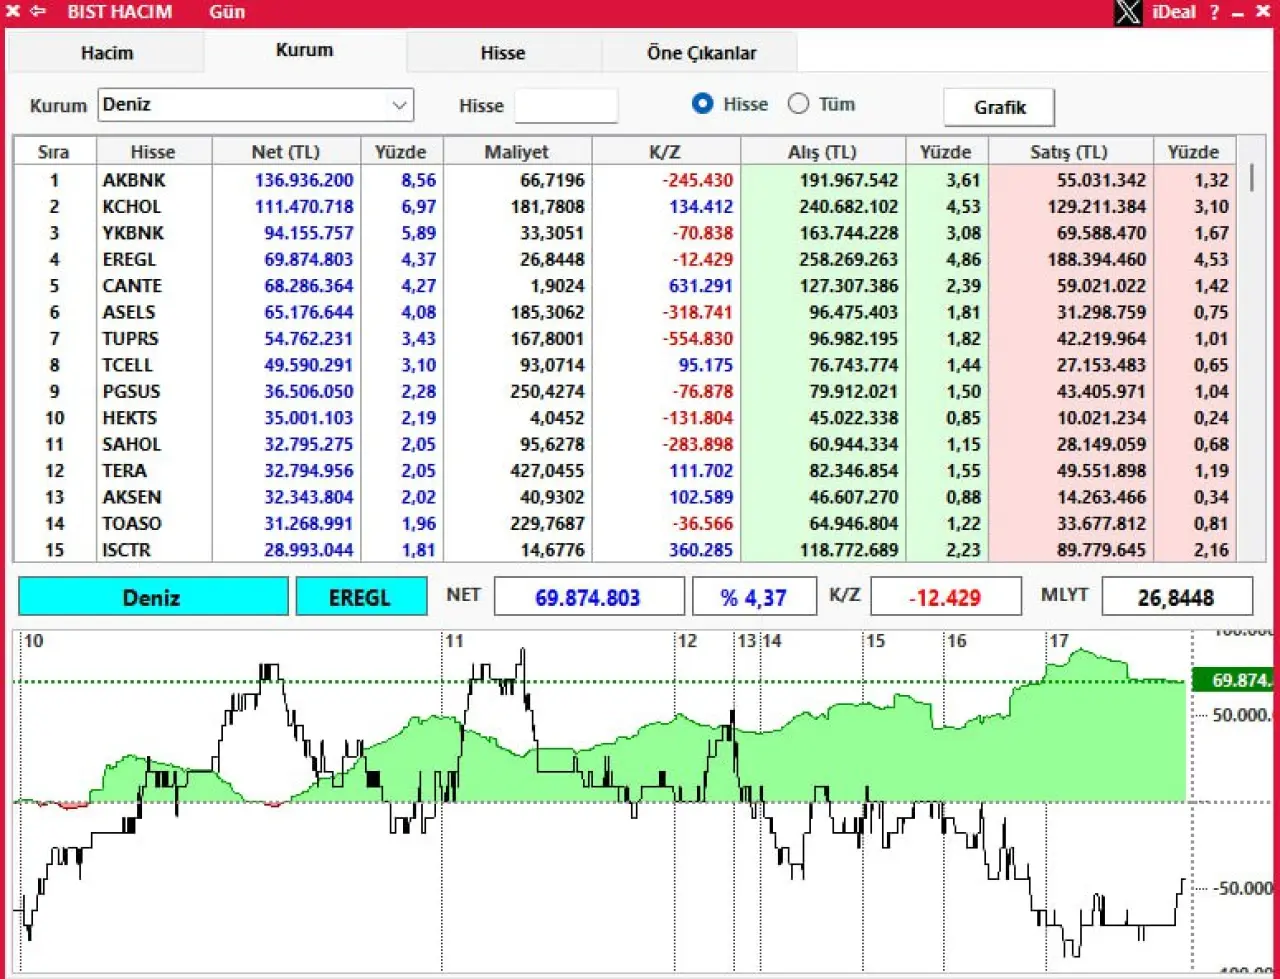This screenshot has height=979, width=1280.
Task: Click the back arrow icon in title bar
Action: (38, 12)
